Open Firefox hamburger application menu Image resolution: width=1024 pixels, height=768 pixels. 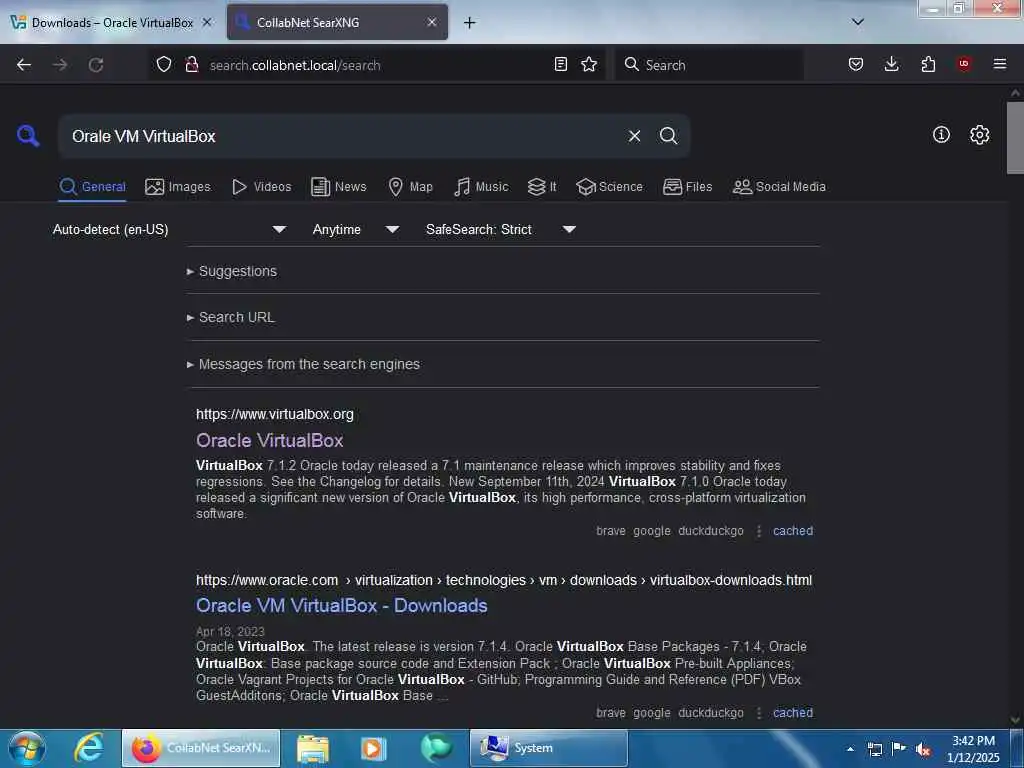[999, 64]
